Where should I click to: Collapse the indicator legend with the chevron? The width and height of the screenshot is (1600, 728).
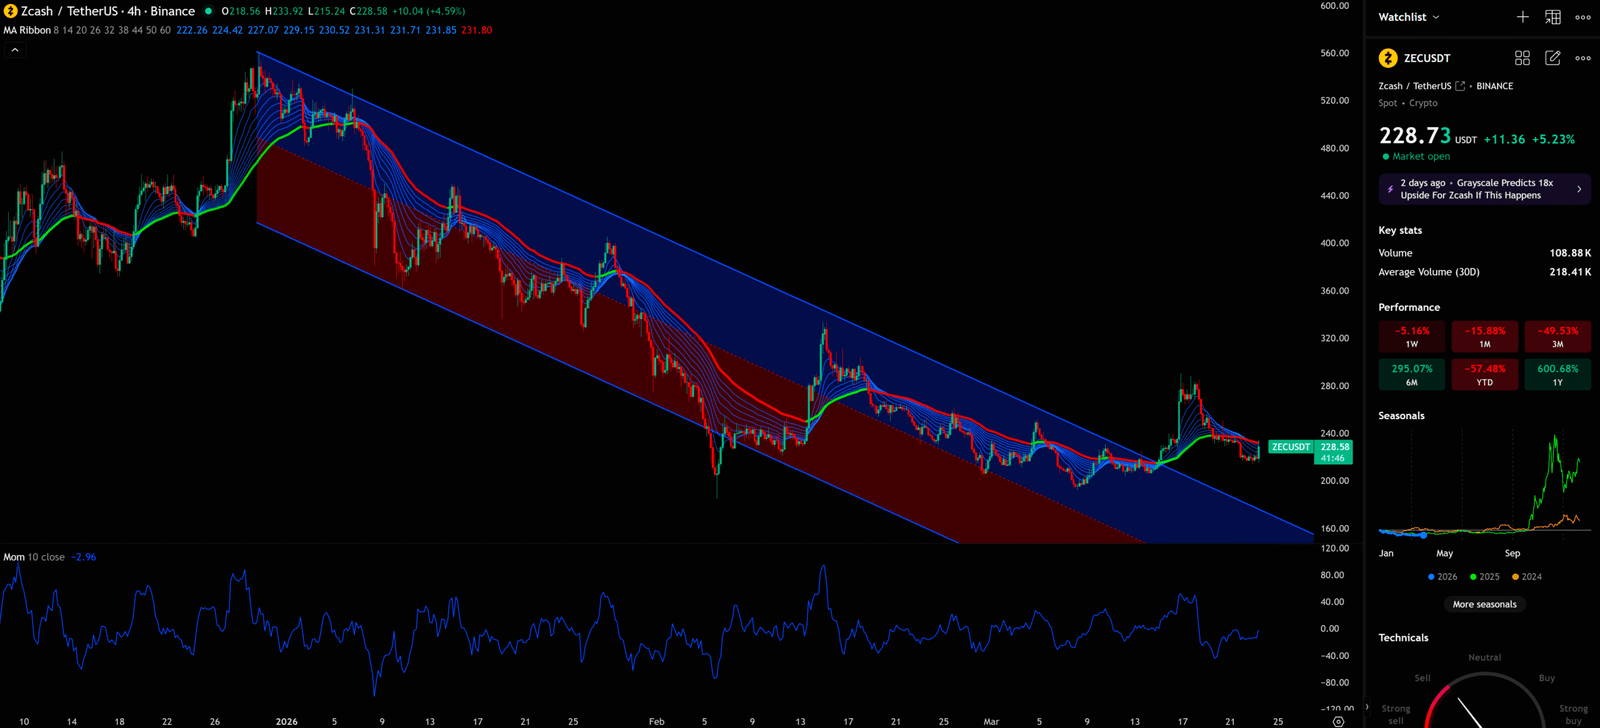[x=14, y=50]
